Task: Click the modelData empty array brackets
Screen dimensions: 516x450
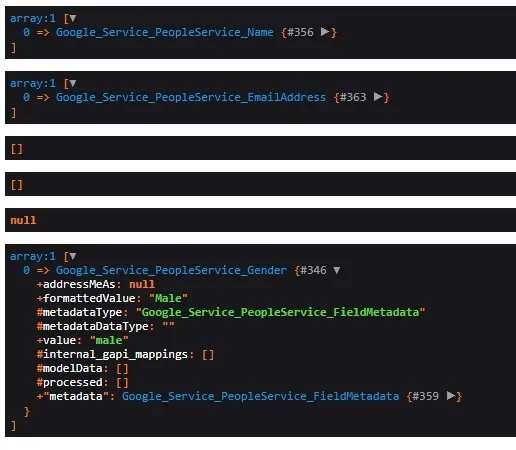Action: pos(122,368)
